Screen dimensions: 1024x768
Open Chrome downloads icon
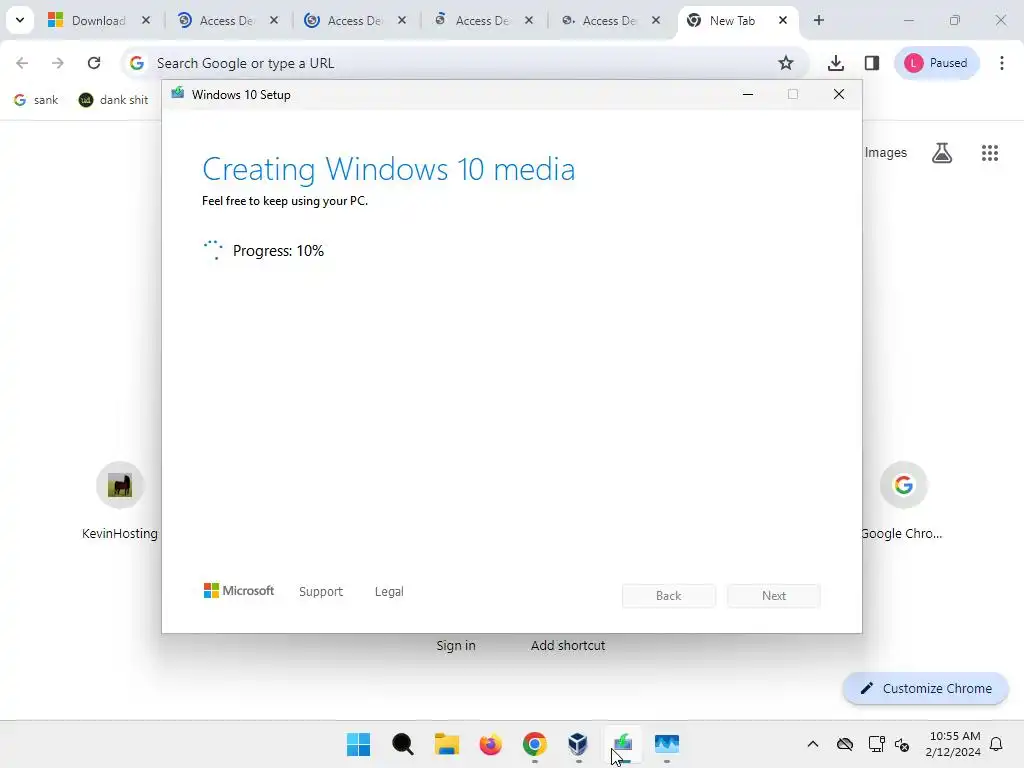tap(835, 63)
